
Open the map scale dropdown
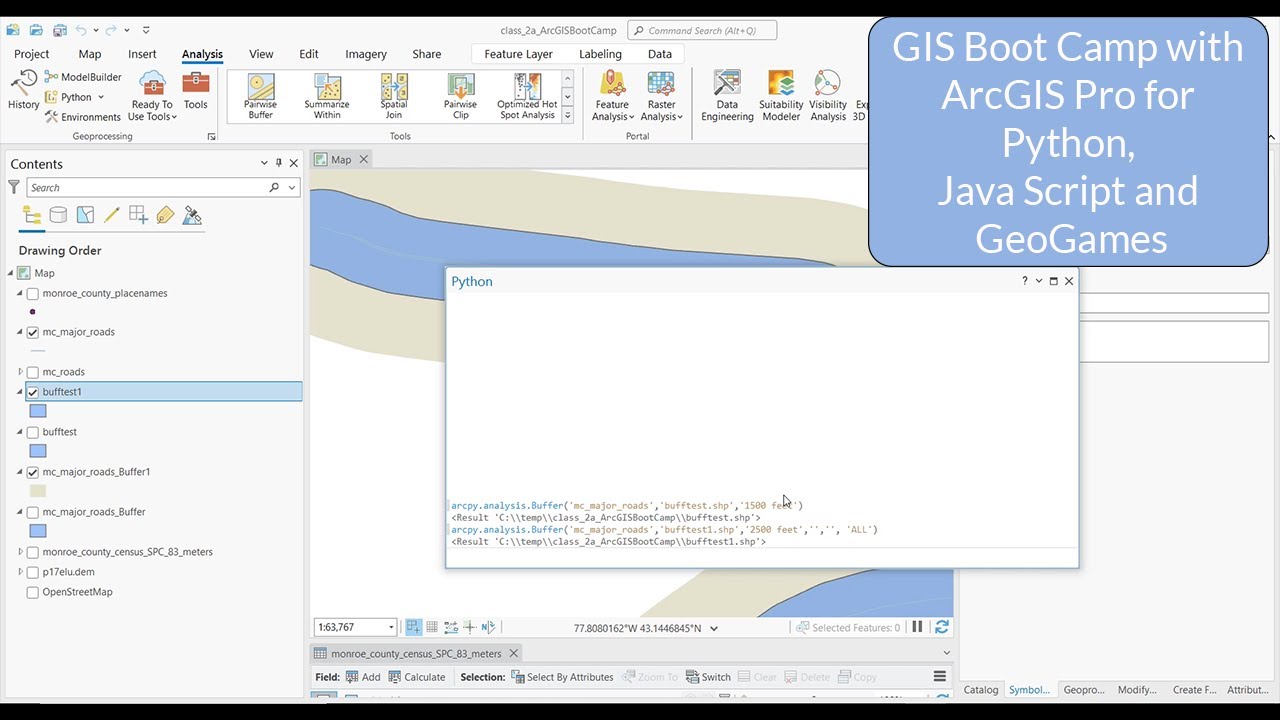tap(391, 627)
